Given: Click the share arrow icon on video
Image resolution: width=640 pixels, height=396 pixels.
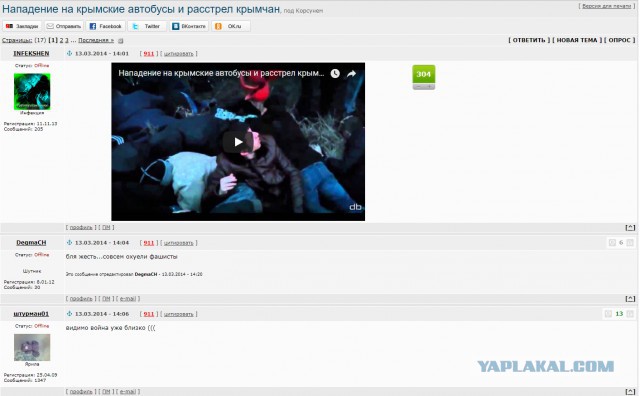Looking at the screenshot, I should coord(351,73).
